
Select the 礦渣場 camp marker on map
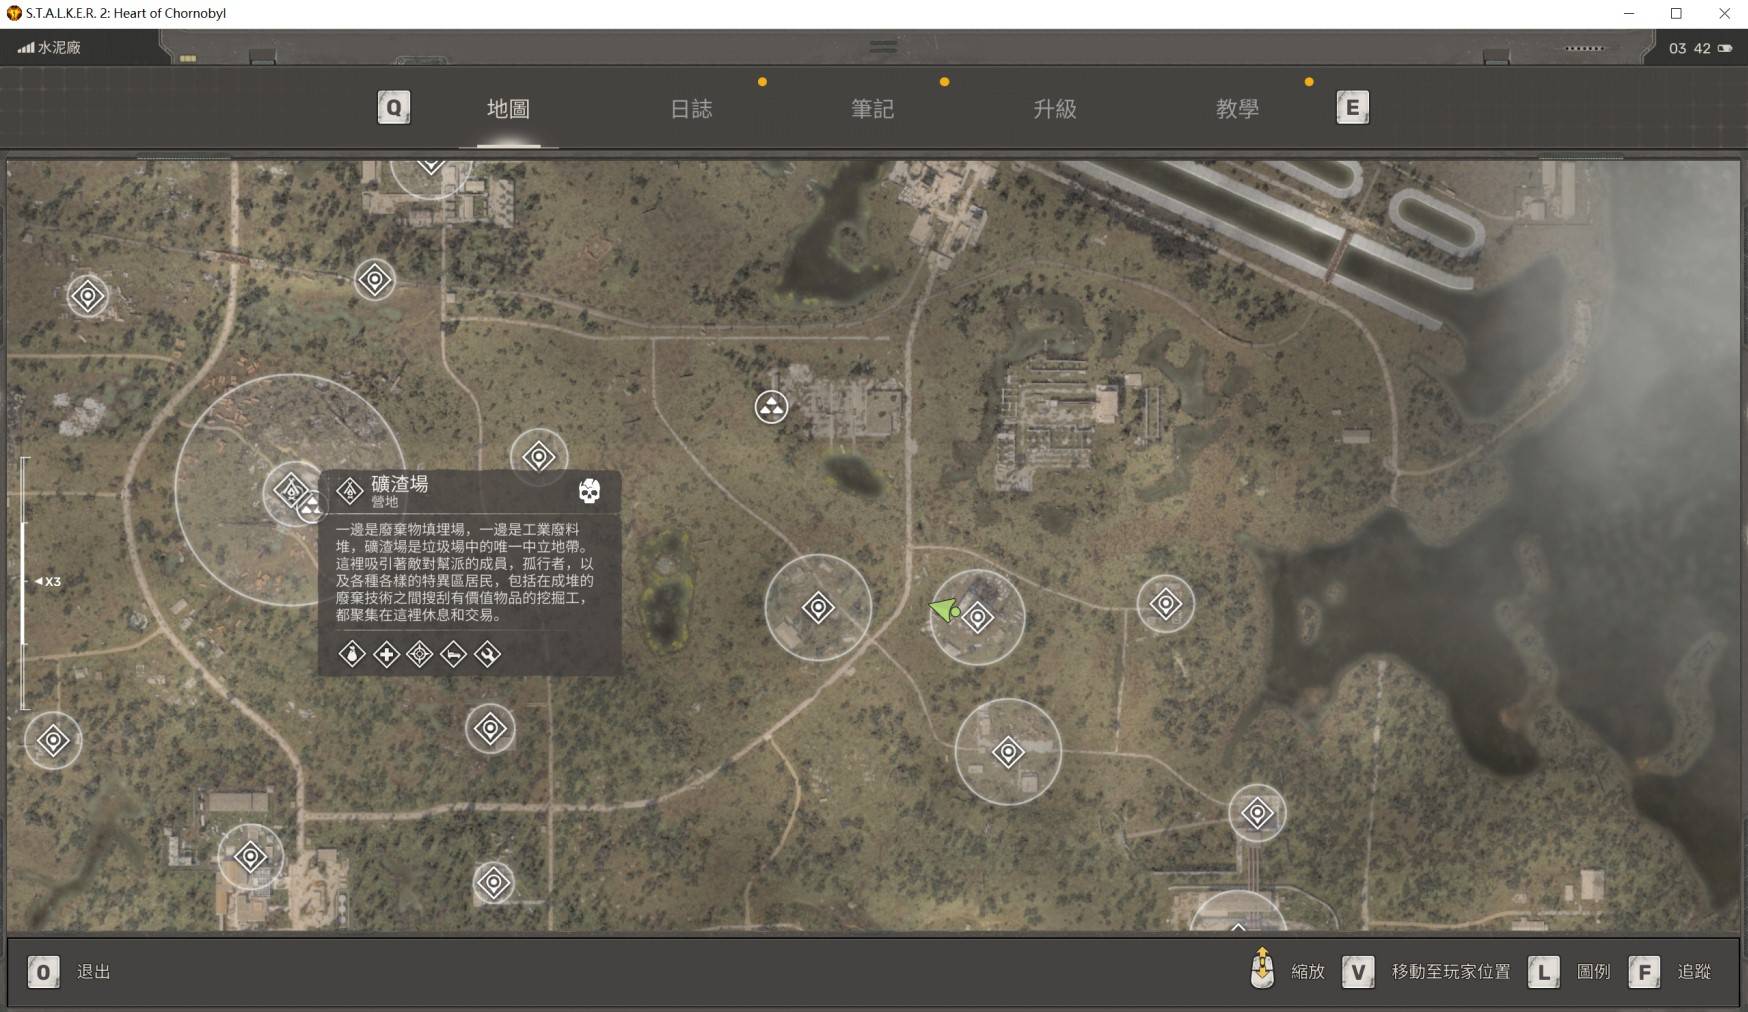coord(291,490)
